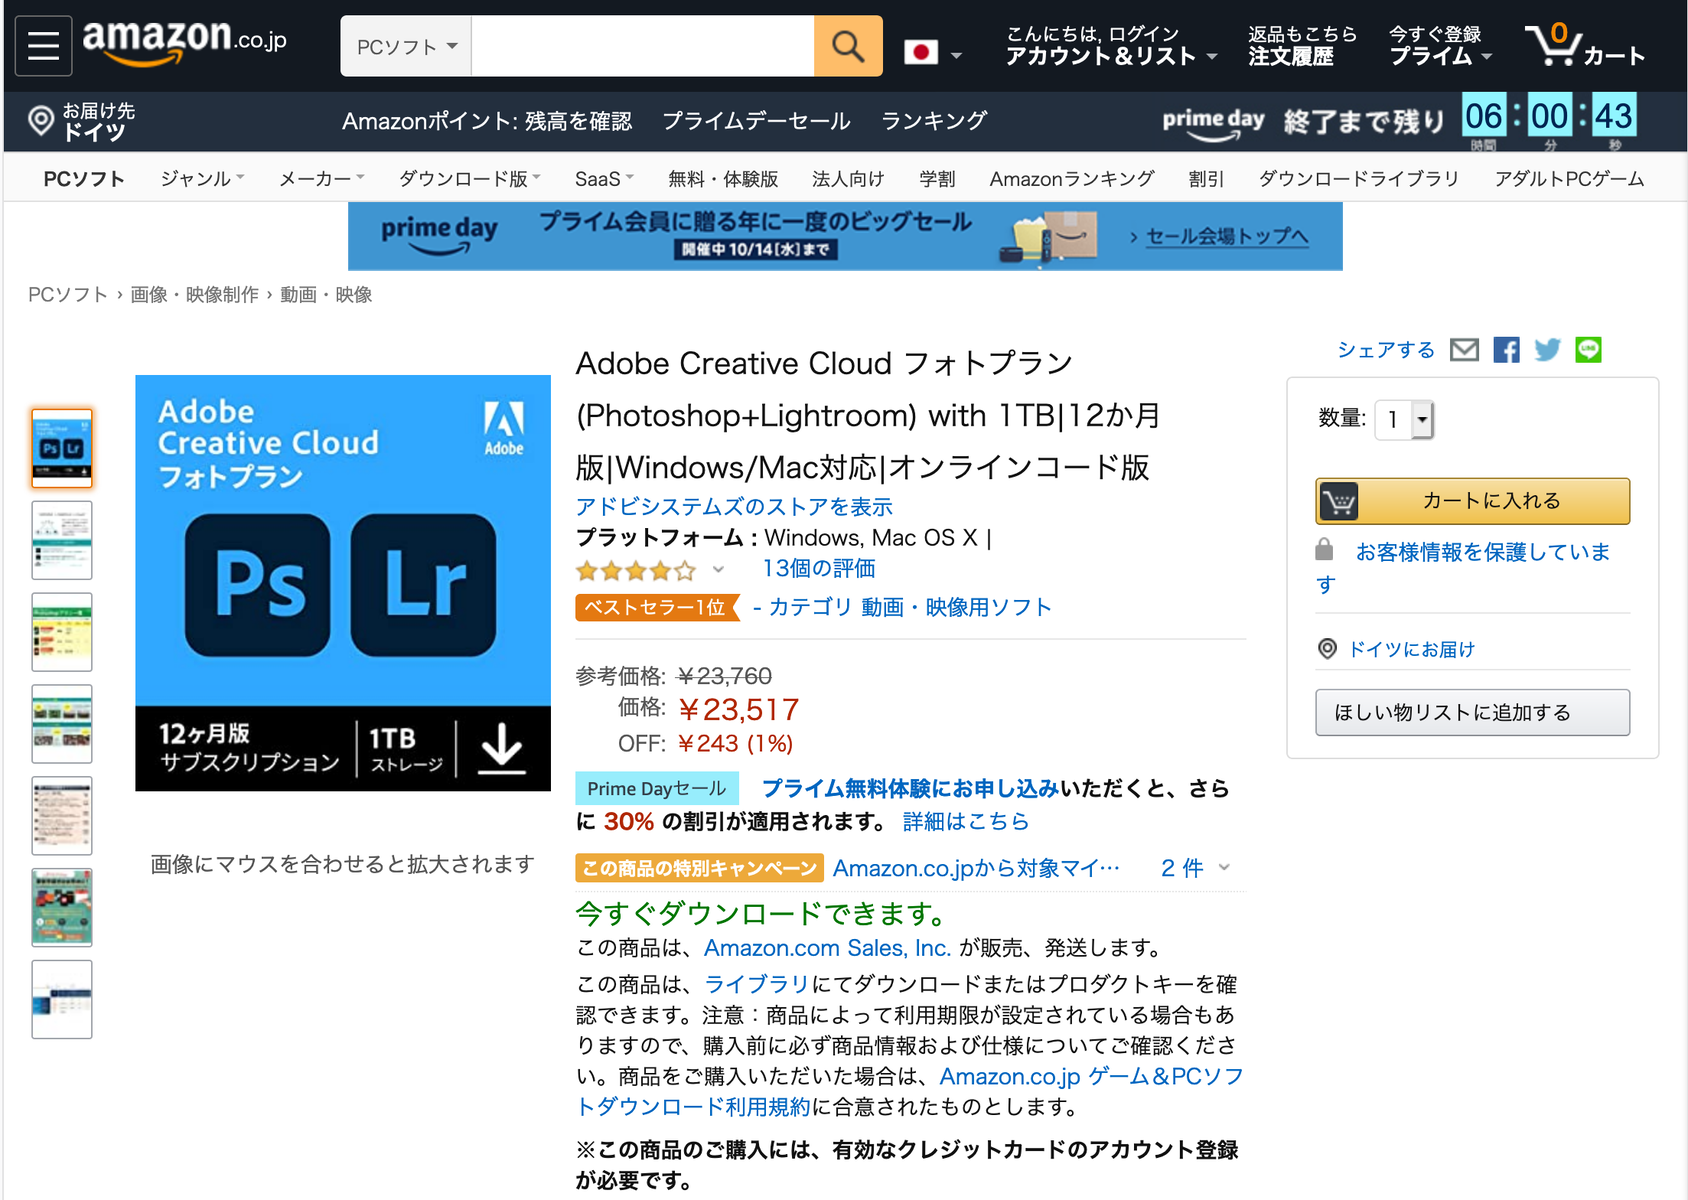Click the Japan flag language icon
1688x1200 pixels.
pos(921,52)
